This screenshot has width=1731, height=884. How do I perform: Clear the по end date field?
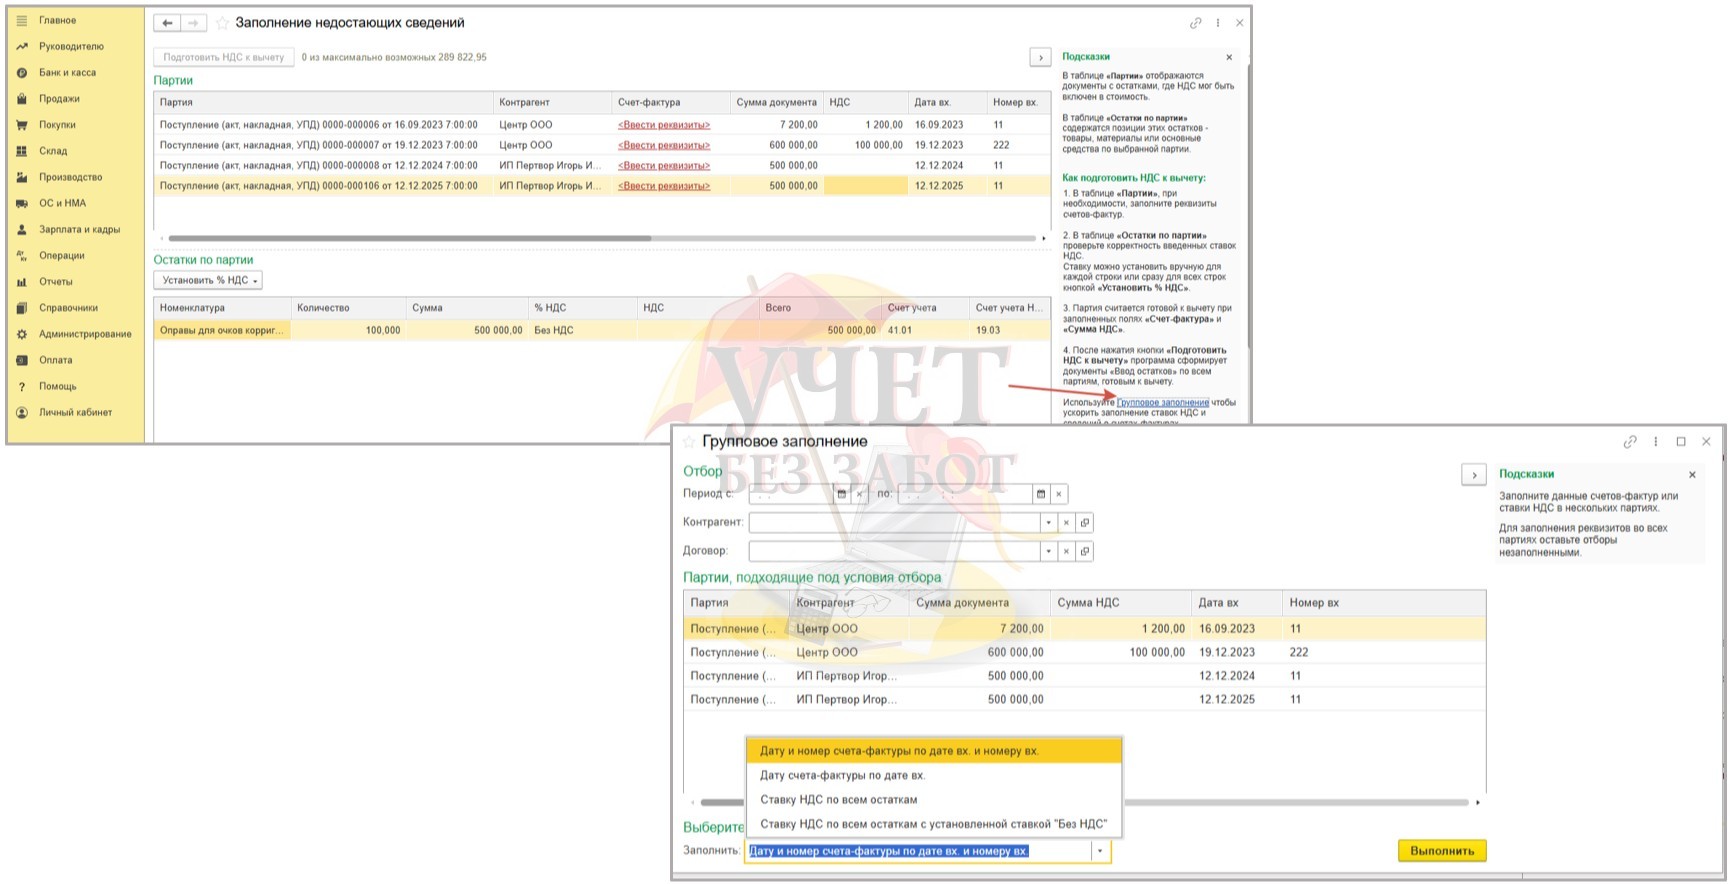click(x=1059, y=494)
